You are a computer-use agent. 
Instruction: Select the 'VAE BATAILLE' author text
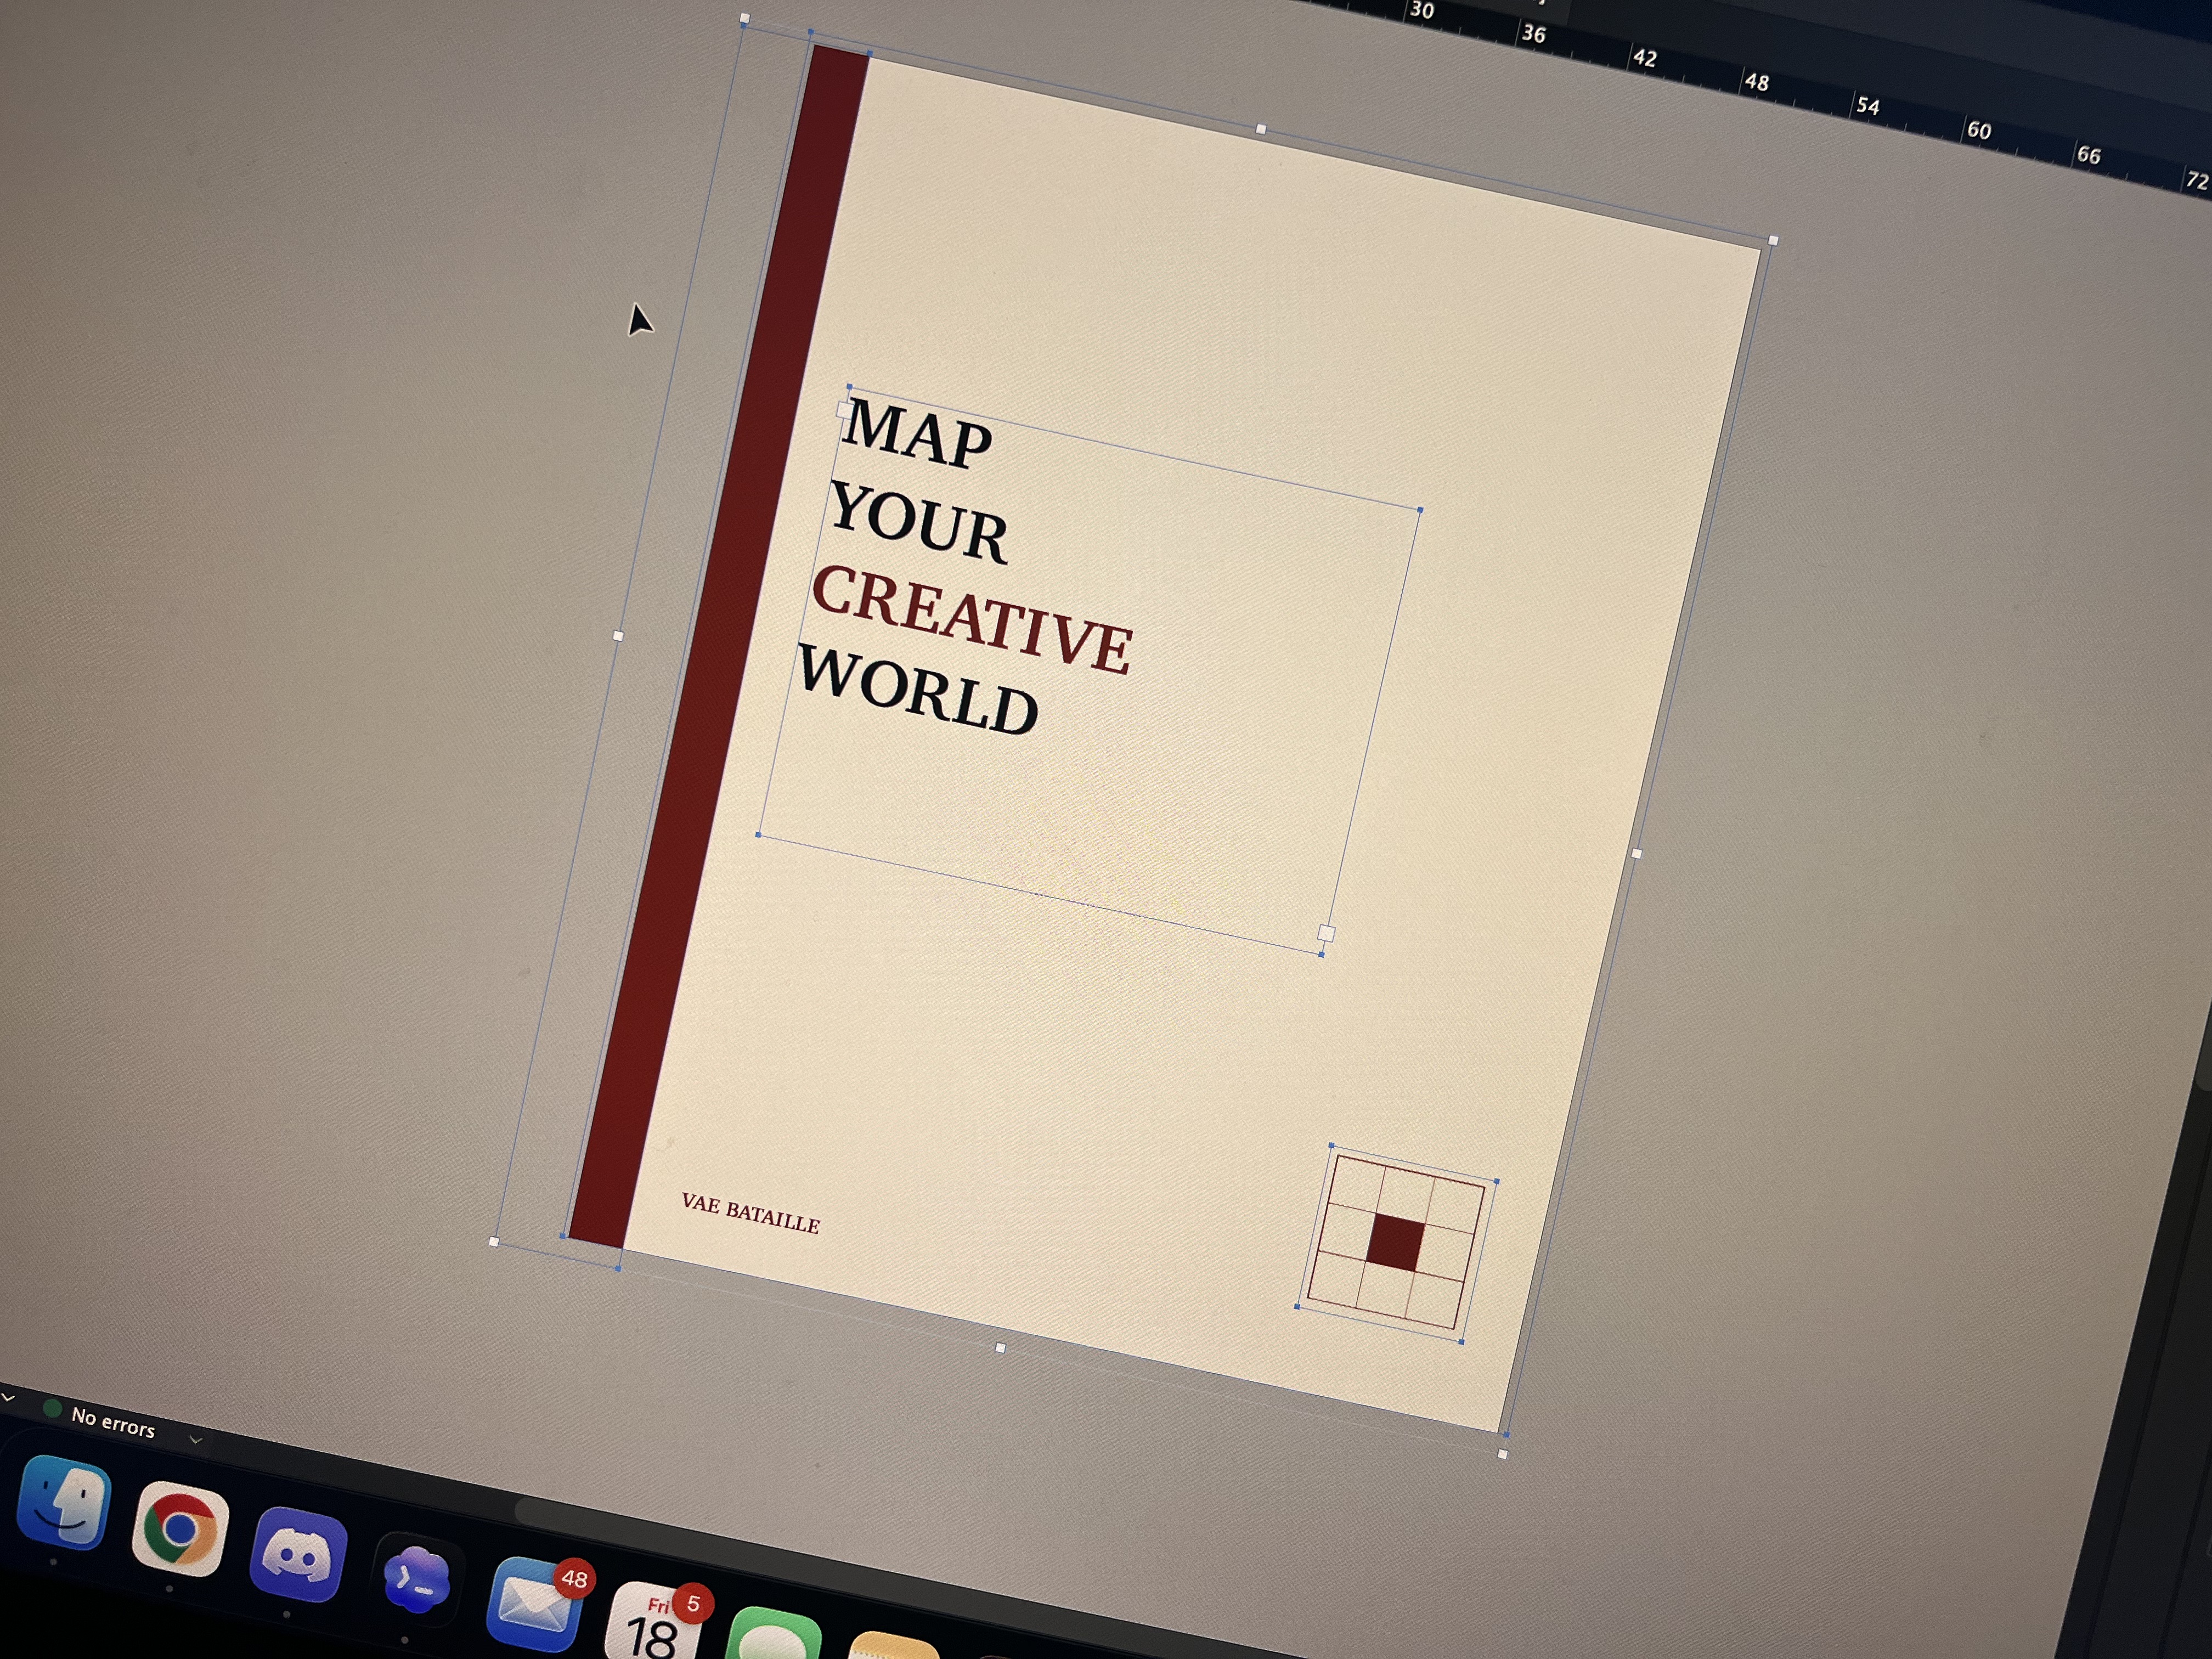point(750,1213)
